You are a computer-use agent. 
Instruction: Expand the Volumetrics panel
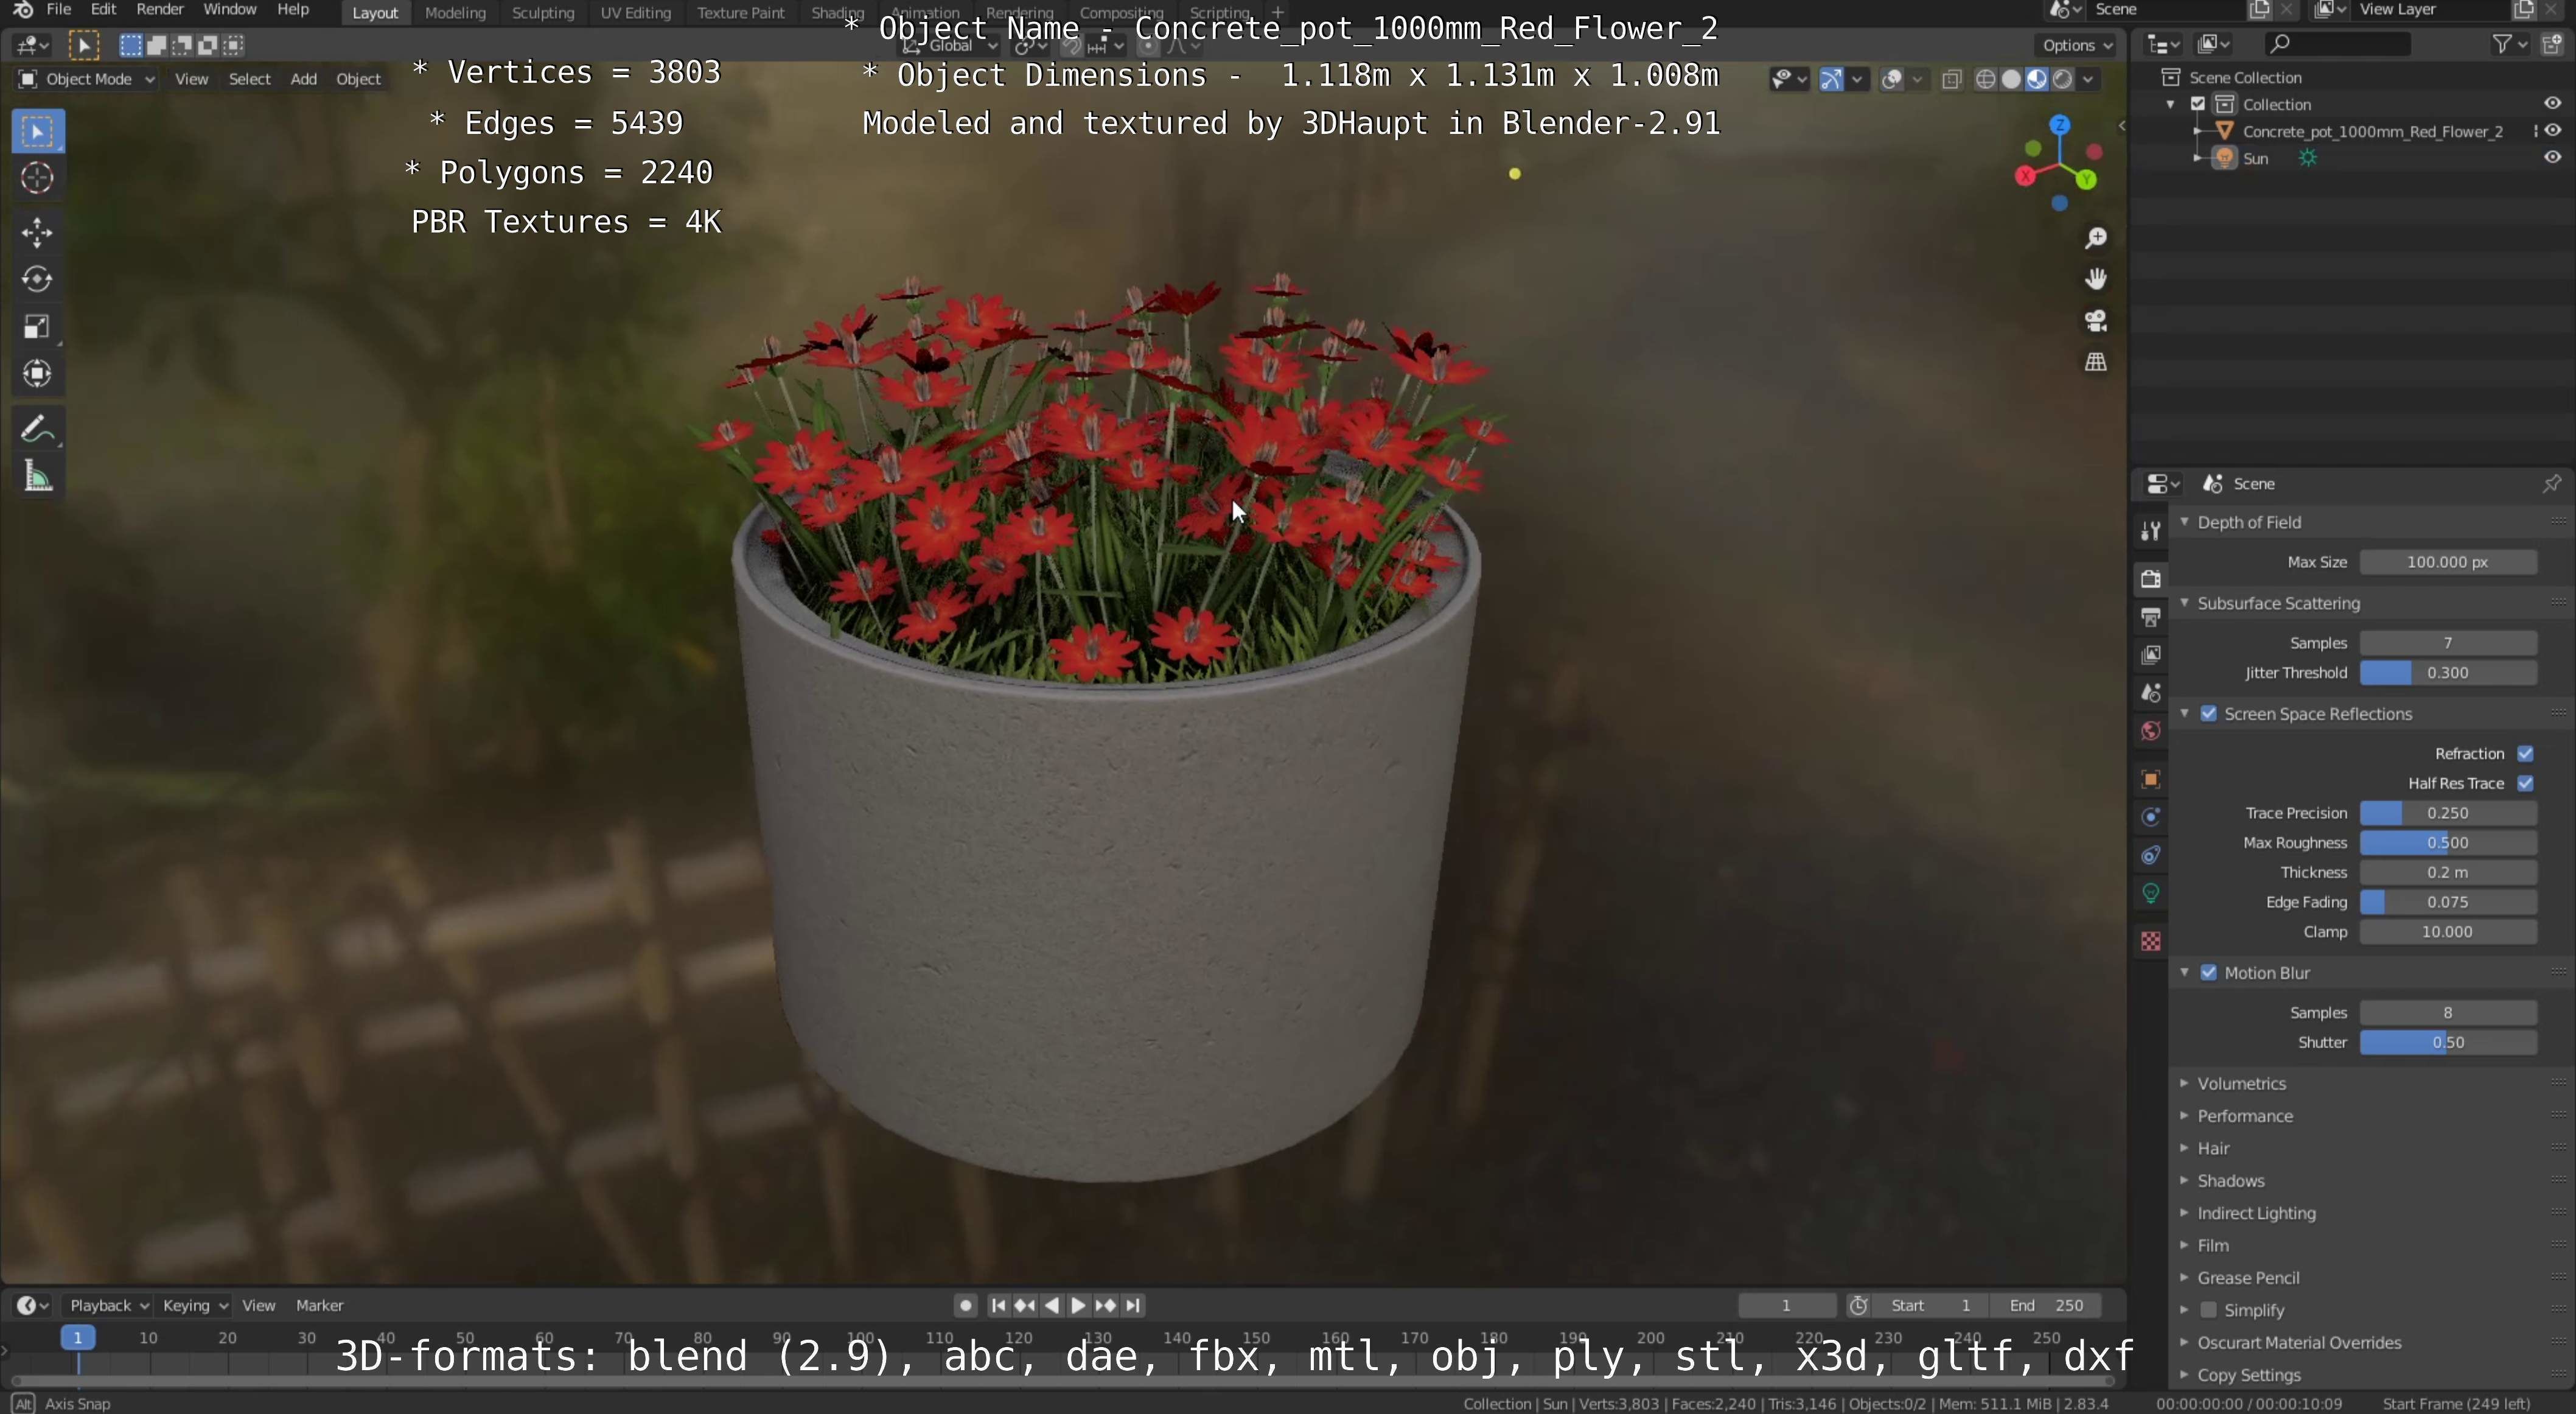(x=2241, y=1084)
